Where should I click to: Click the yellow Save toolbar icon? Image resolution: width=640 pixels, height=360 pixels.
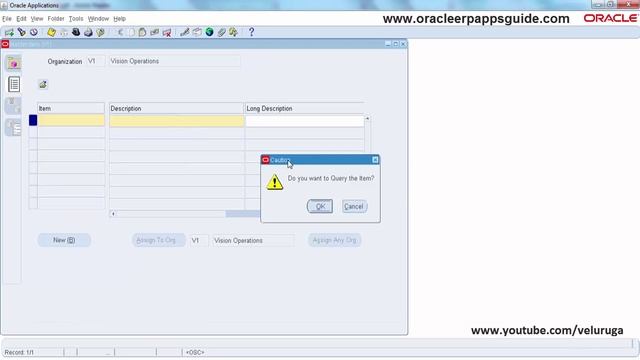[x=51, y=32]
